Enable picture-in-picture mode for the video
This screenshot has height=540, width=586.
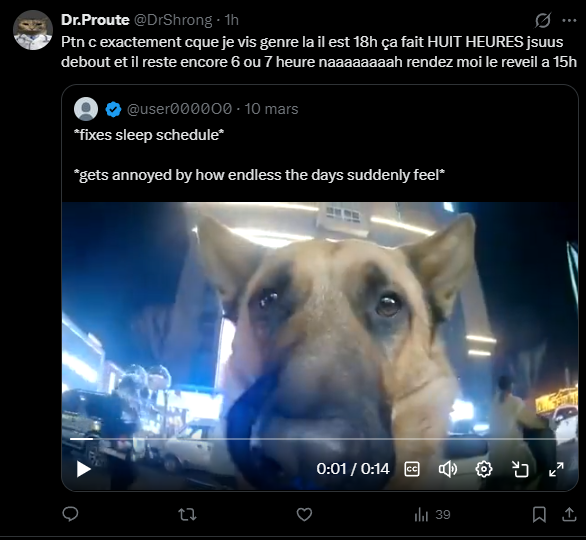pos(520,469)
